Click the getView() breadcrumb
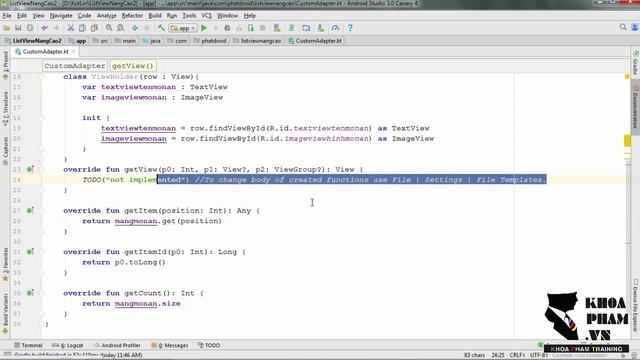Viewport: 640px width, 360px height. click(x=133, y=66)
